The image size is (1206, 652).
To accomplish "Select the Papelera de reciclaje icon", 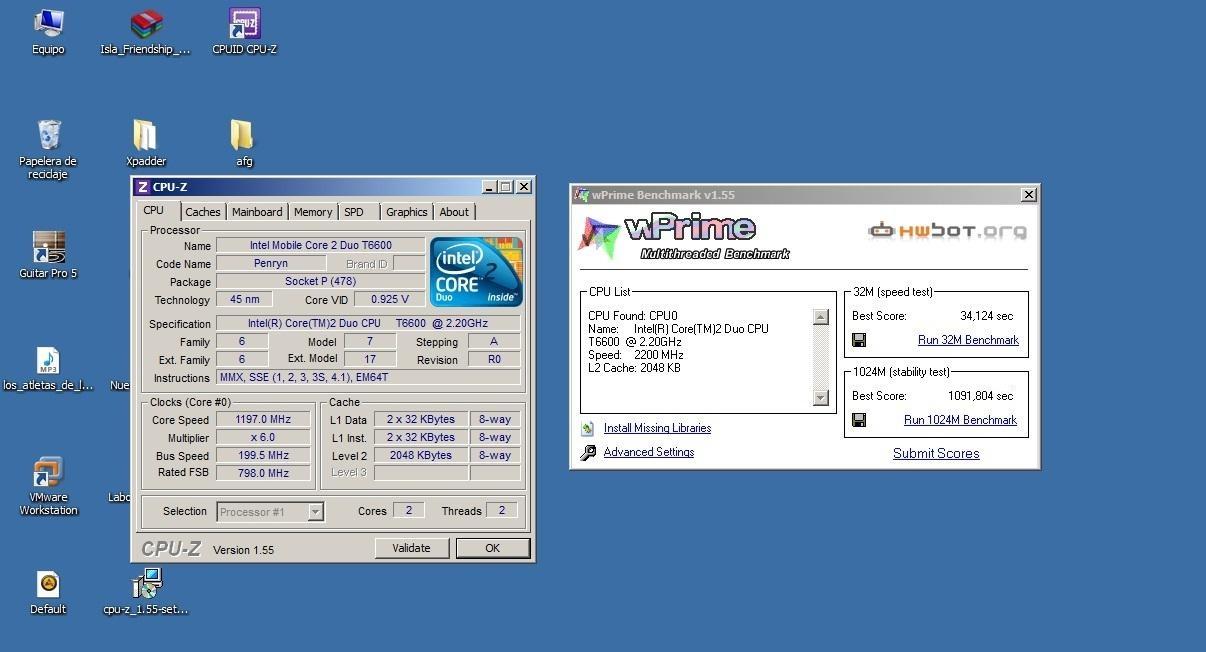I will 48,150.
